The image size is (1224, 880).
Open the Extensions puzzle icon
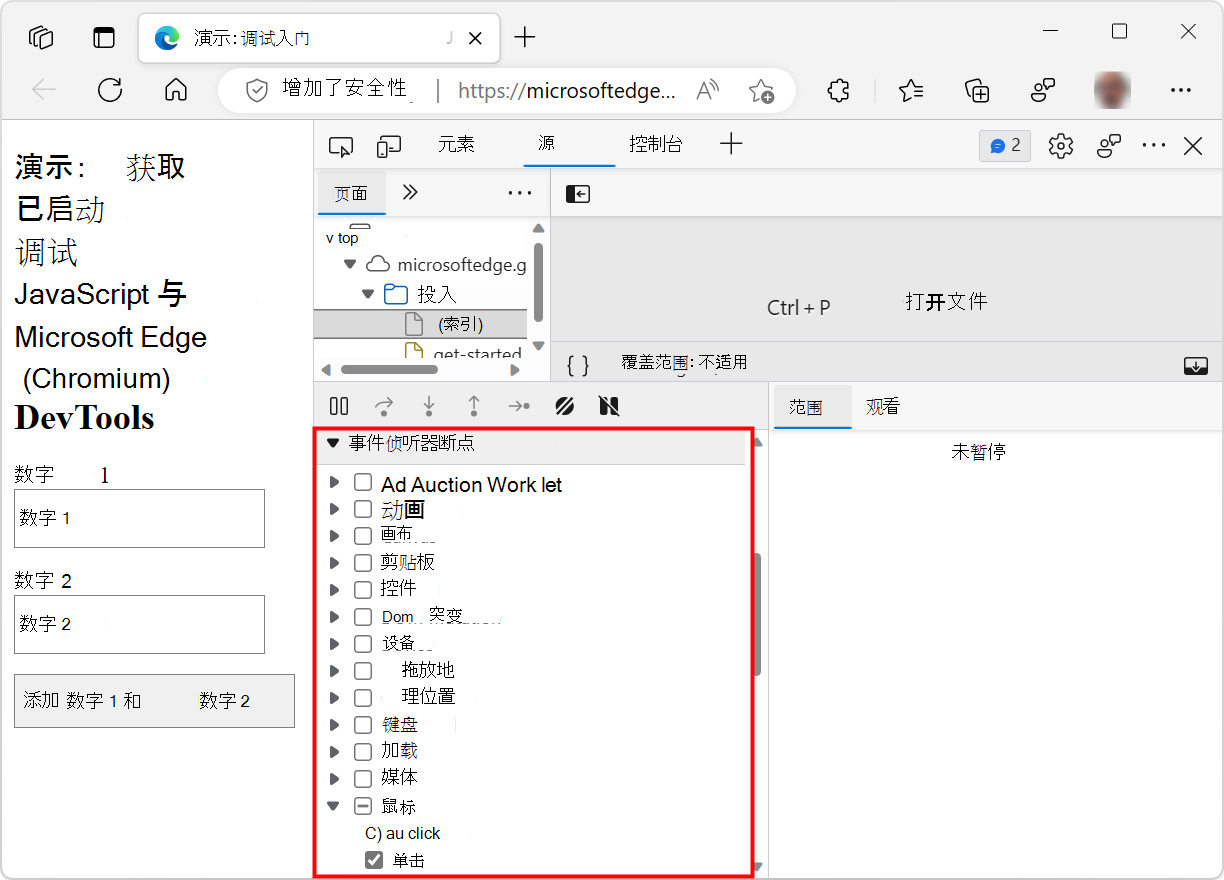[x=839, y=90]
